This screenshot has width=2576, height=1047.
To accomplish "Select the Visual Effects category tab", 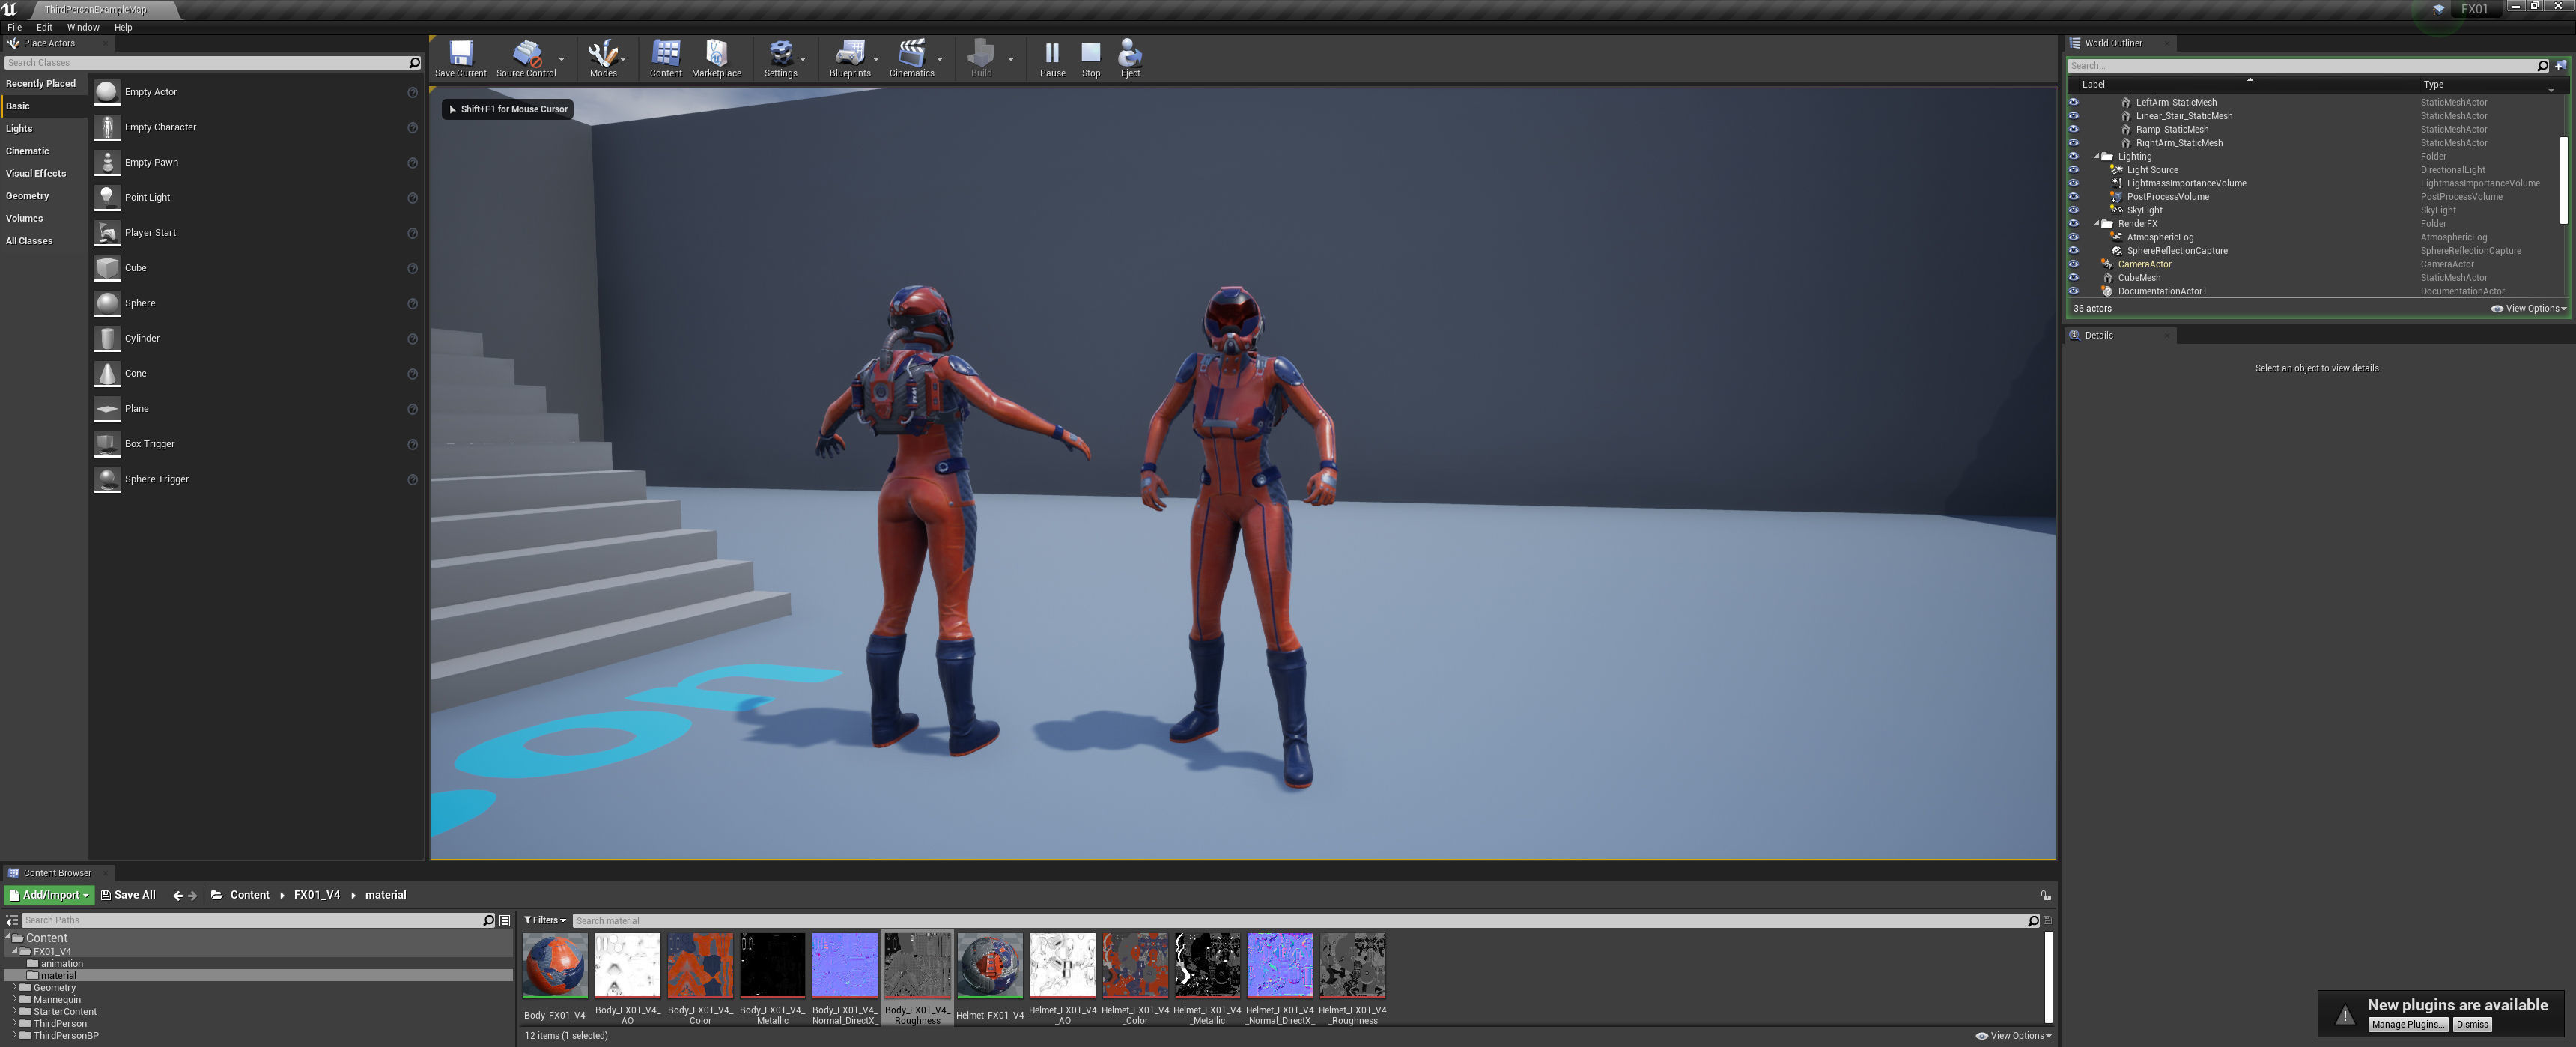I will click(36, 173).
